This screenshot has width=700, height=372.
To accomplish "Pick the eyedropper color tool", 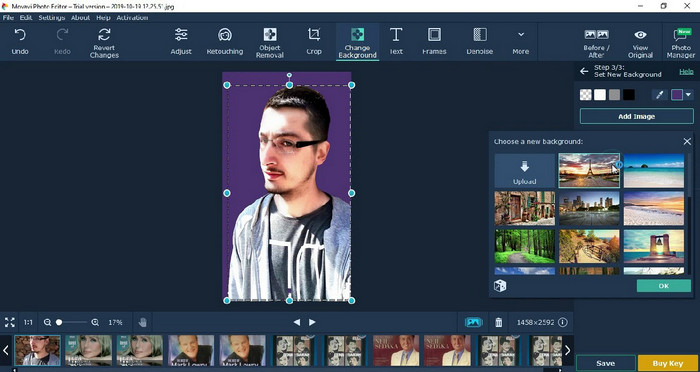I will tap(659, 95).
